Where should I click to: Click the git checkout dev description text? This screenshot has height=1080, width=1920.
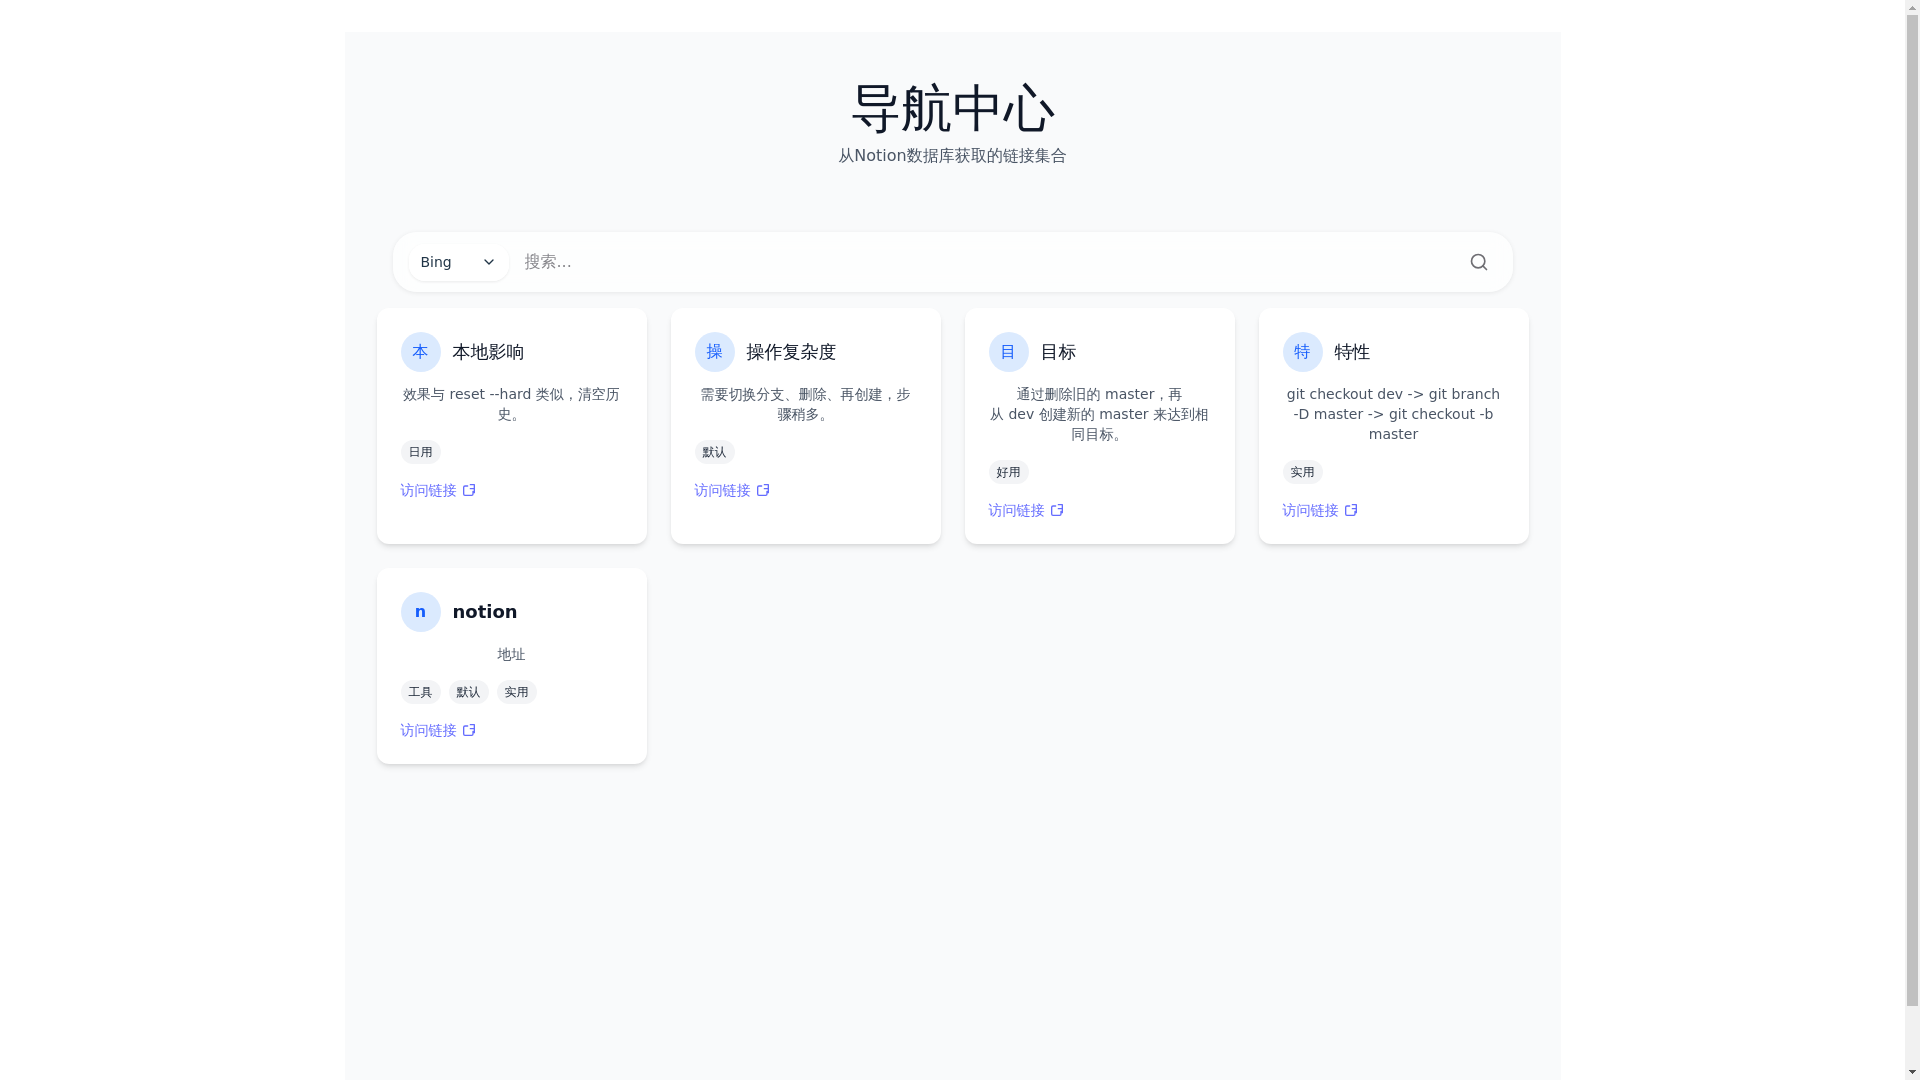pos(1393,414)
